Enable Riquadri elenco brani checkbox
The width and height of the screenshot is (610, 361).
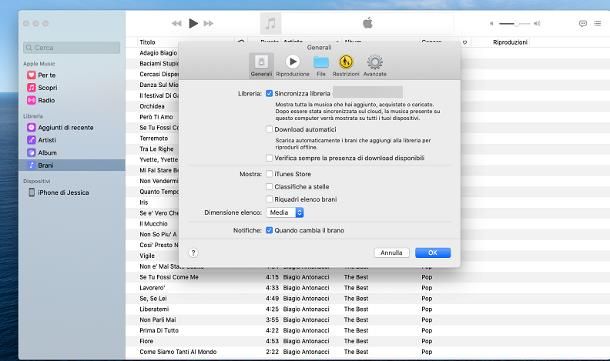[269, 199]
